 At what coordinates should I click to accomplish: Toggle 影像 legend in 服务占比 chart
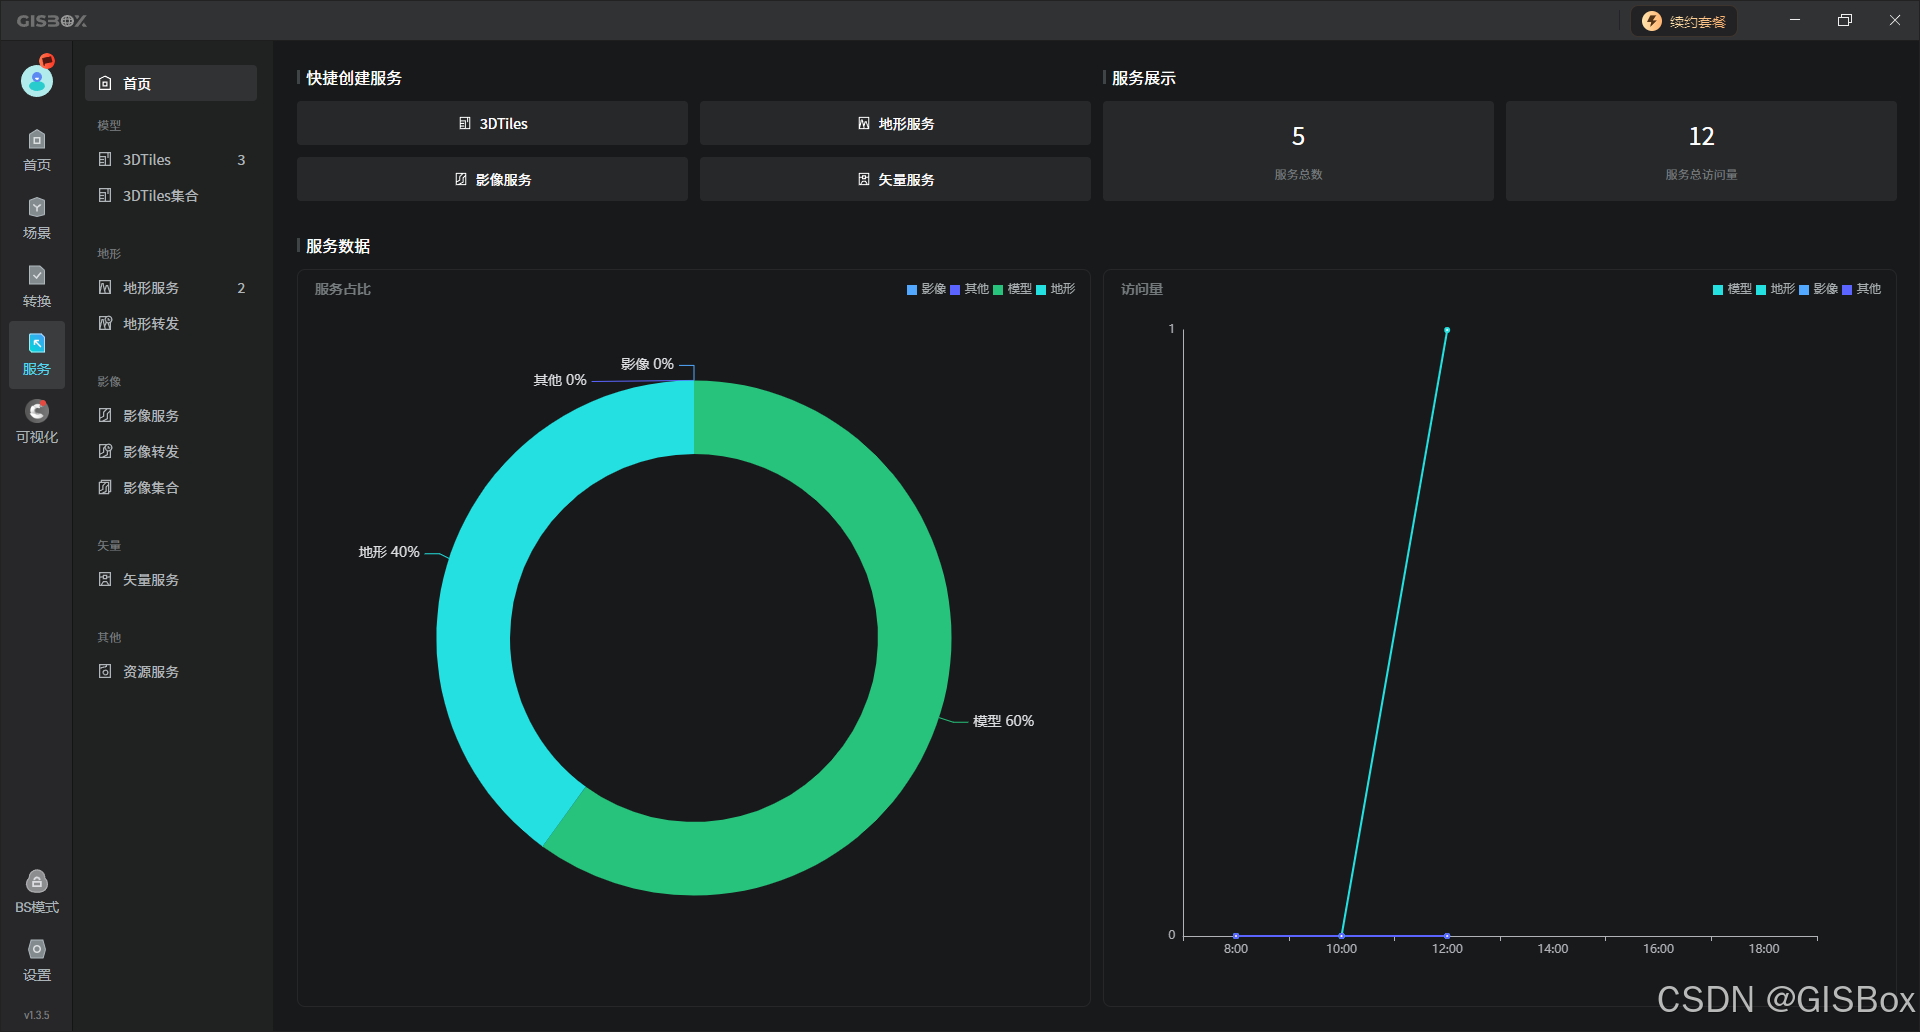click(926, 289)
